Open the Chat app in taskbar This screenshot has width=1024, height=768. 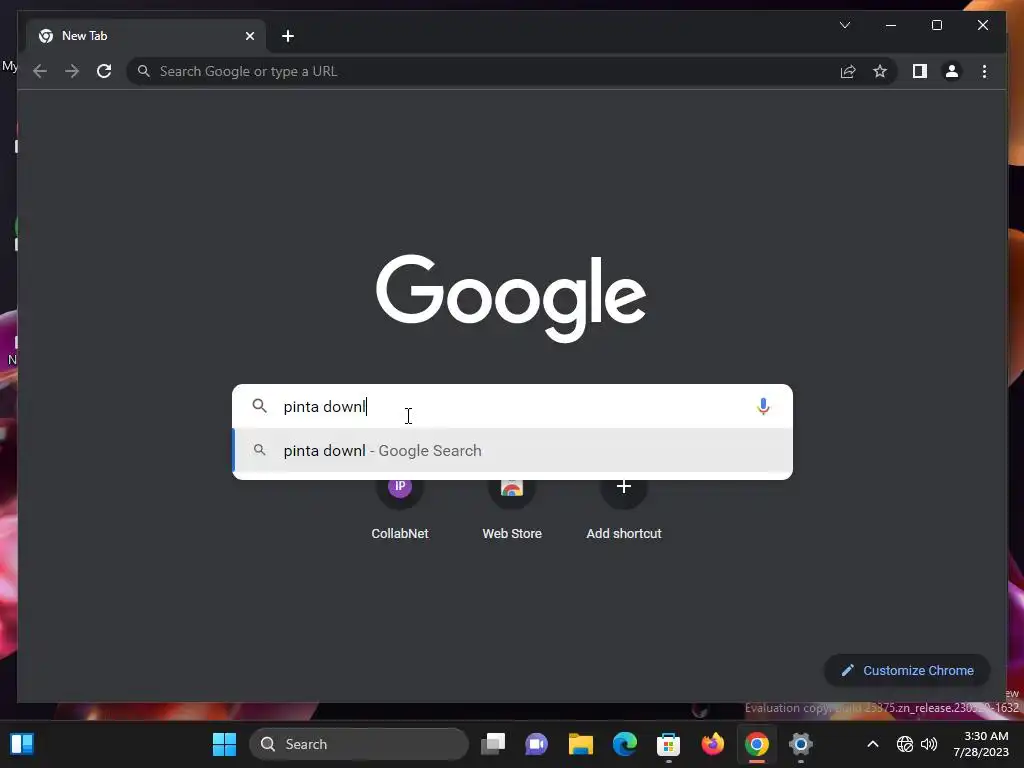click(x=536, y=744)
